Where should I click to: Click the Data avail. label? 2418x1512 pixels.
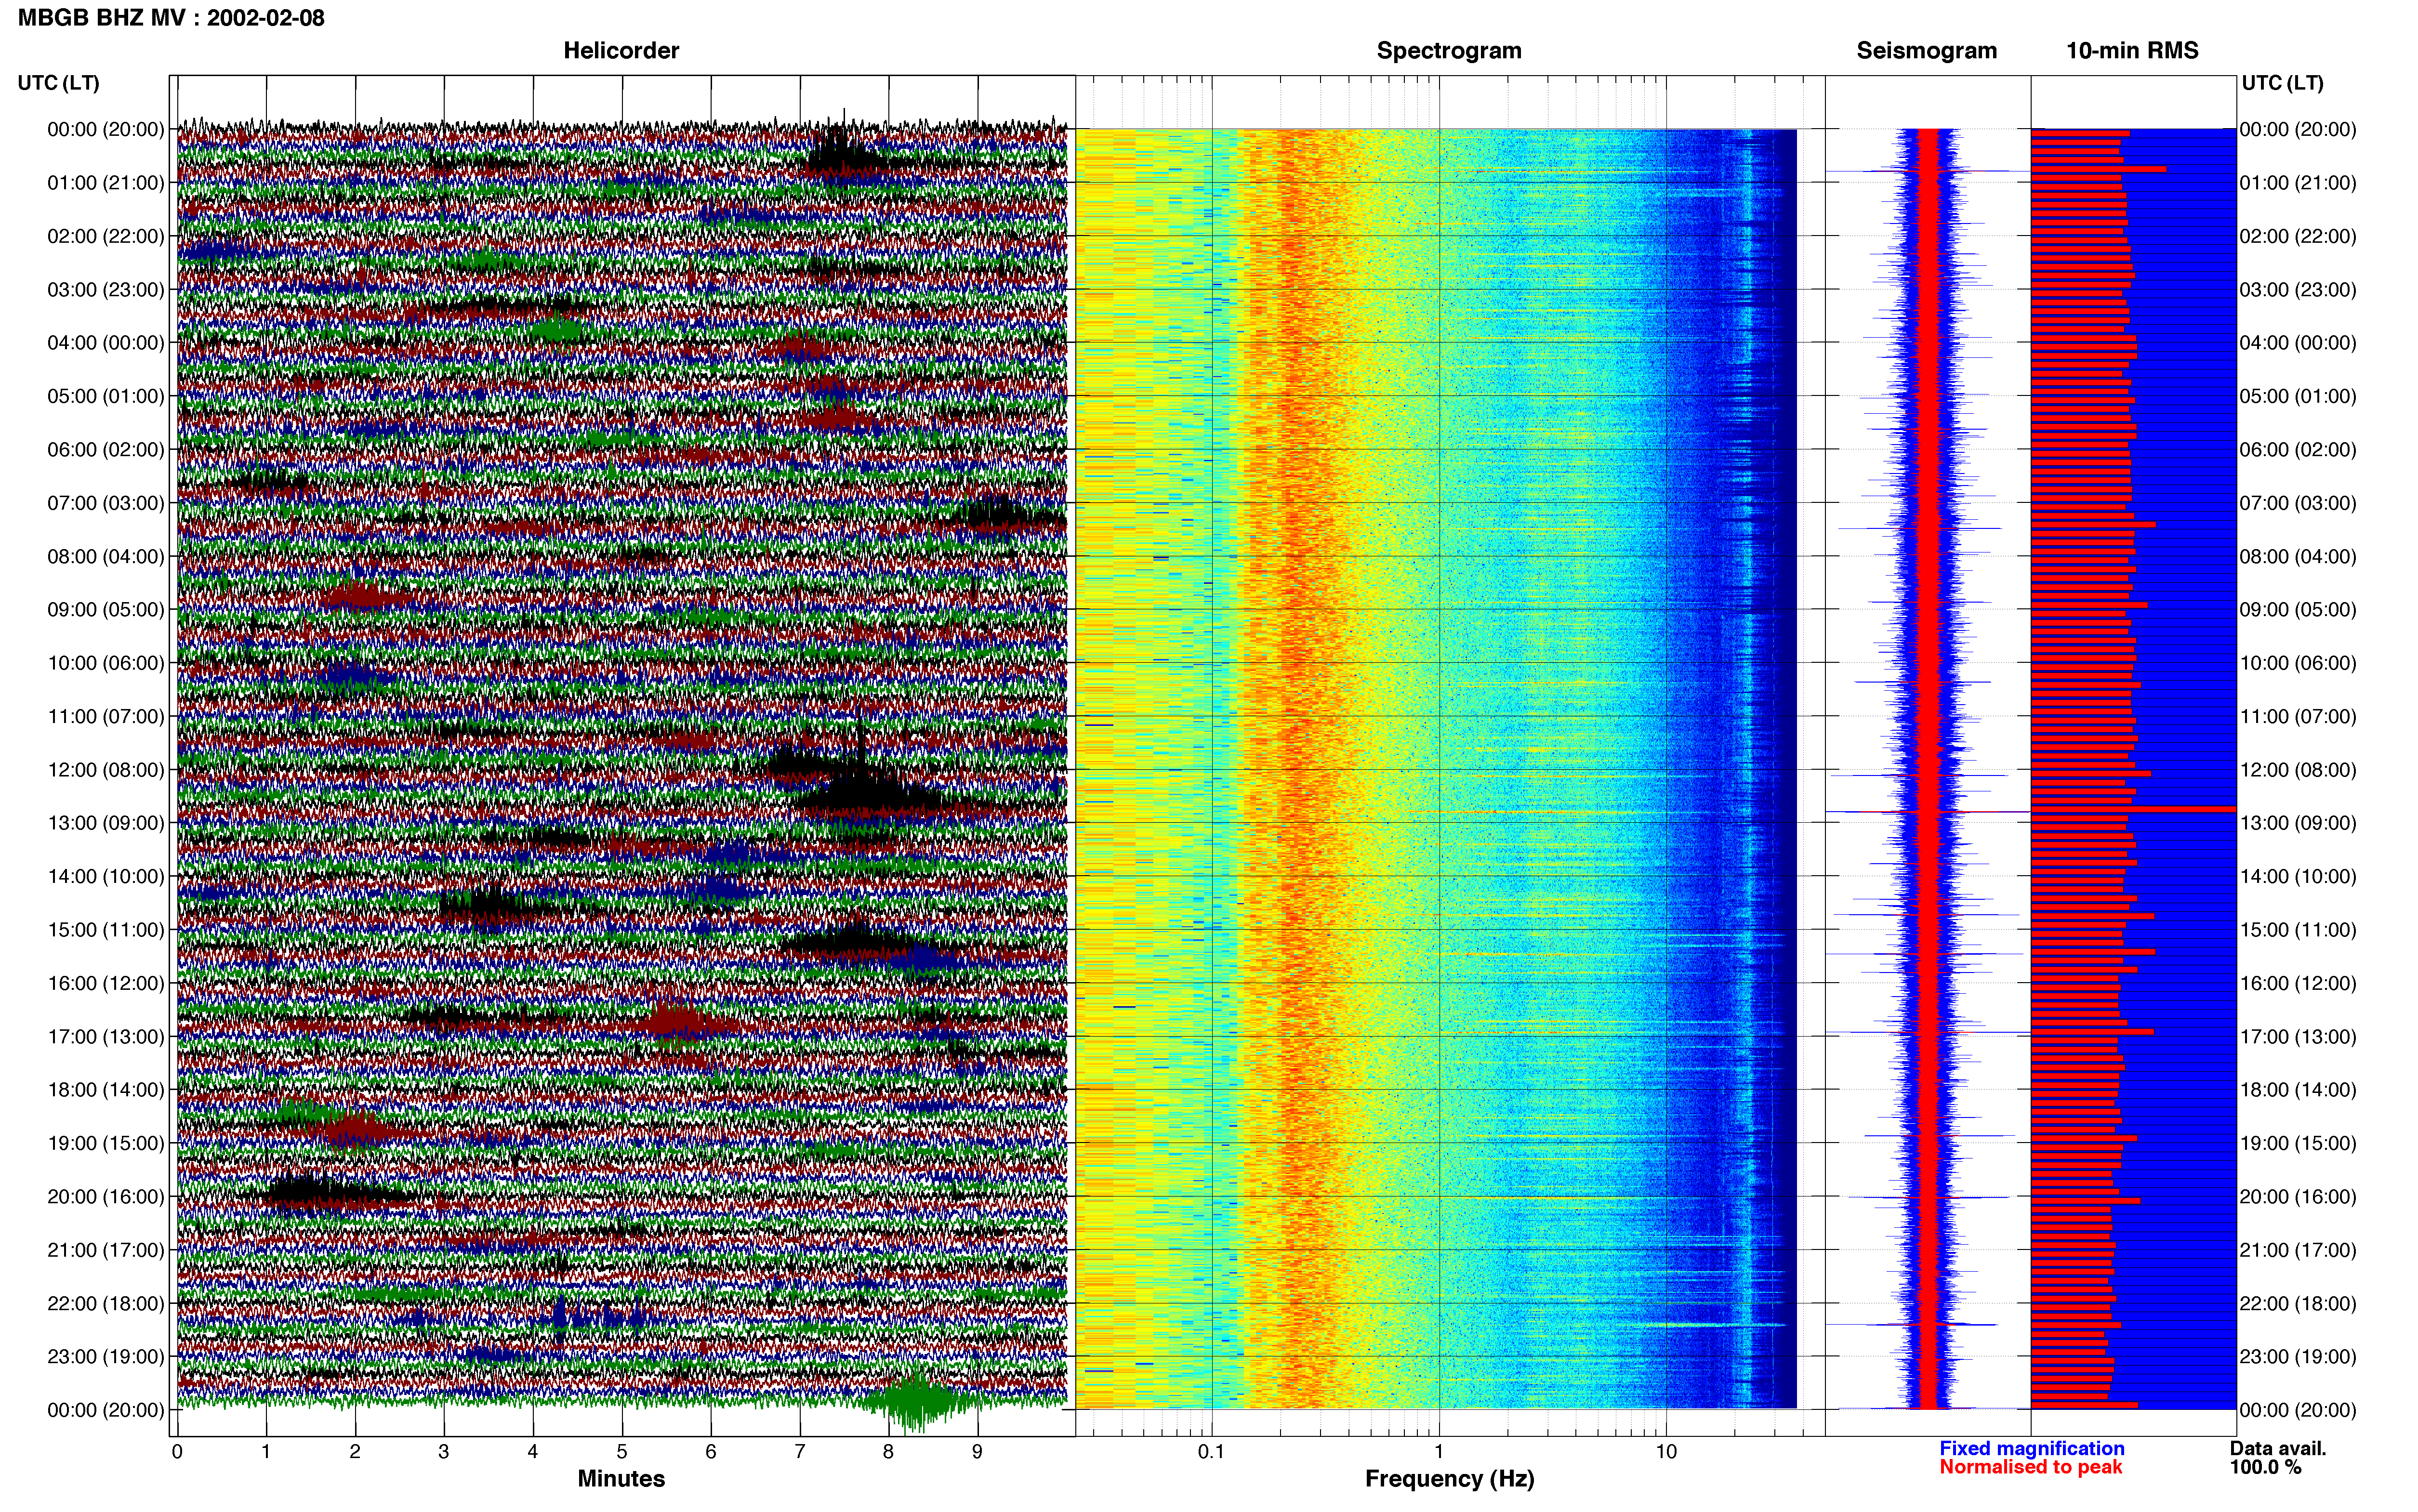(2278, 1448)
